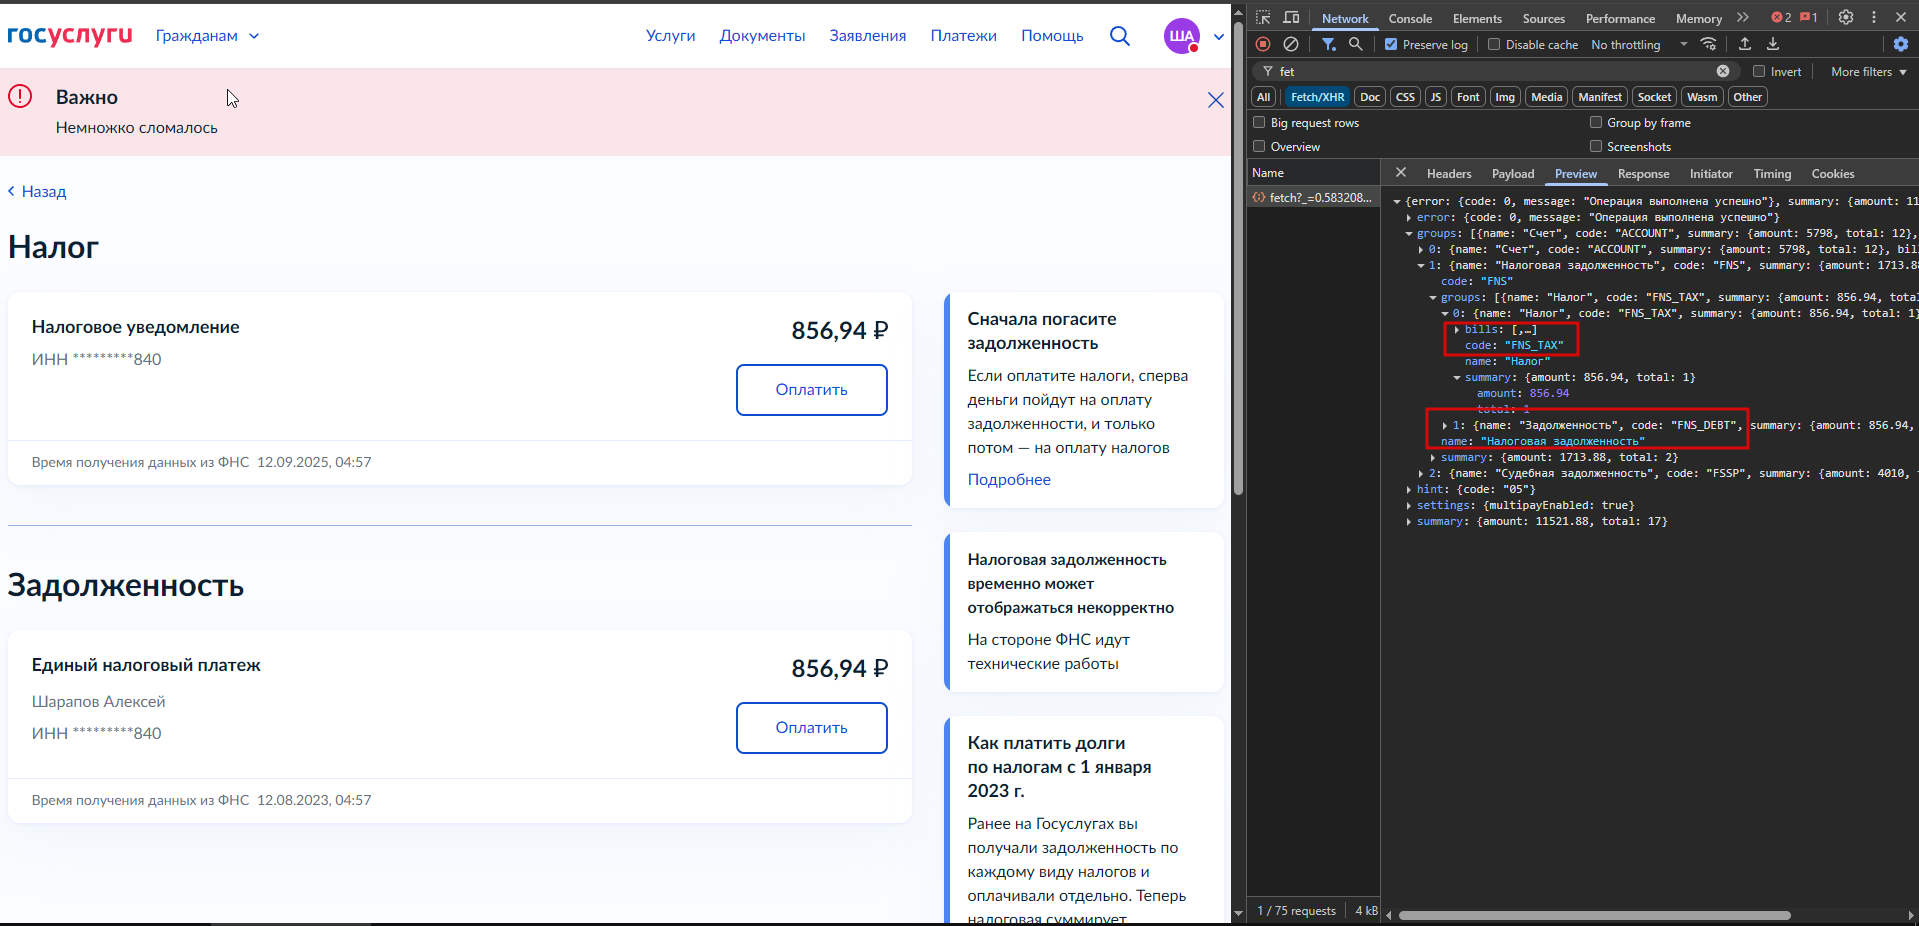
Task: Clear the network log
Action: (x=1291, y=44)
